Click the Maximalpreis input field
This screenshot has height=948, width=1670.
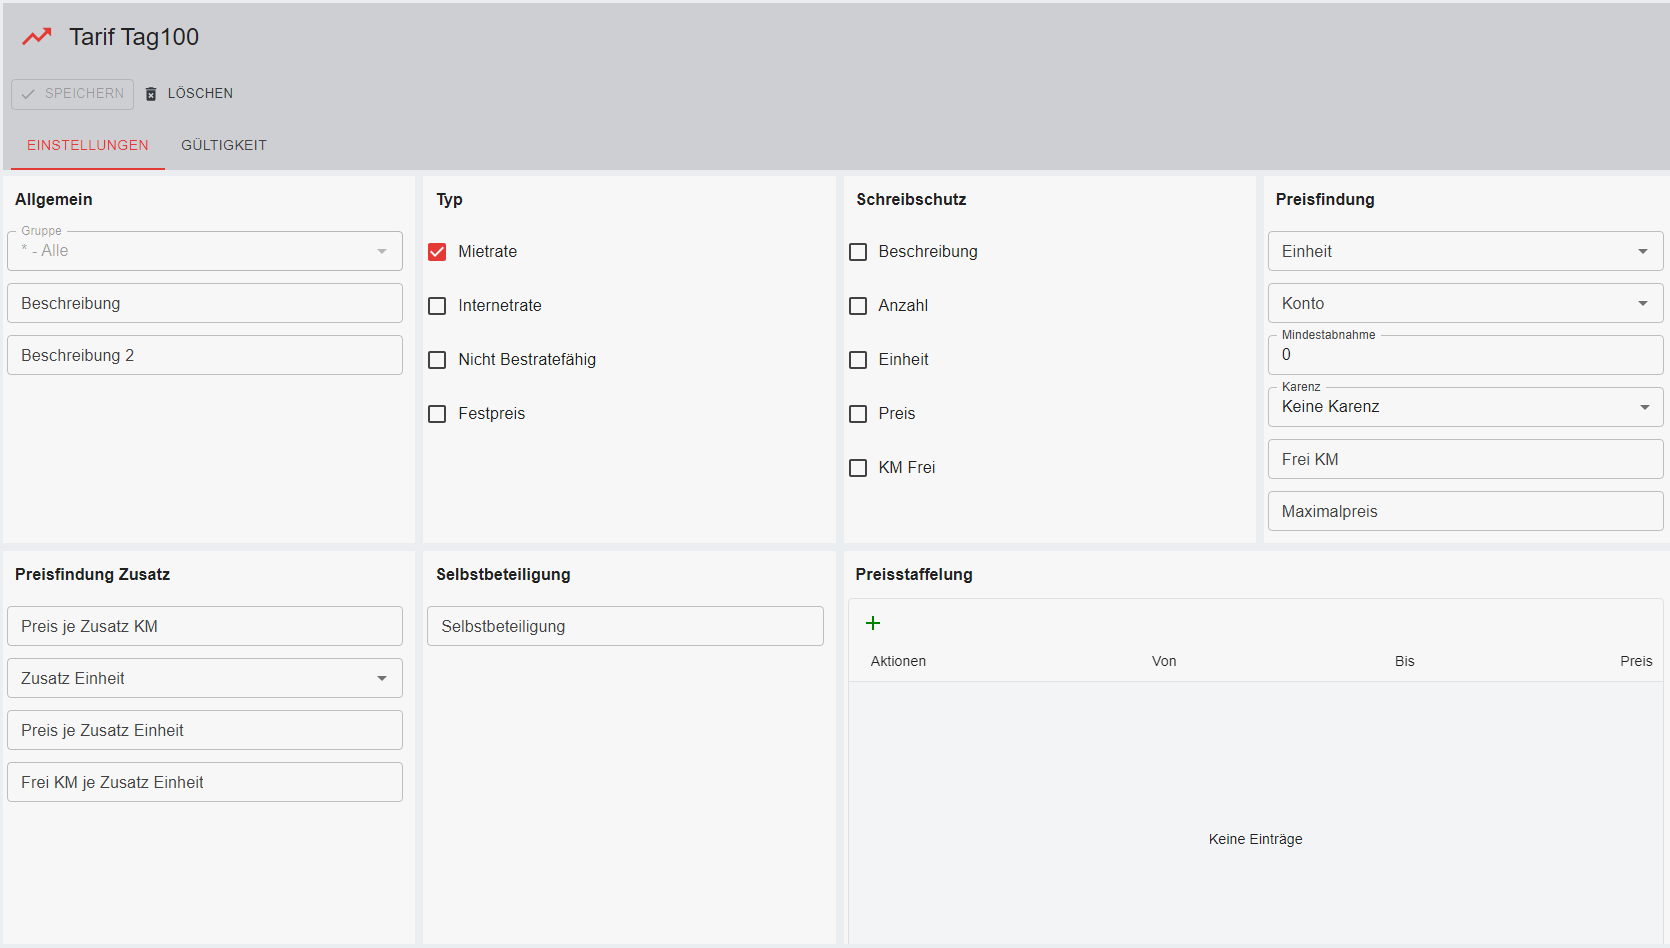(1464, 511)
